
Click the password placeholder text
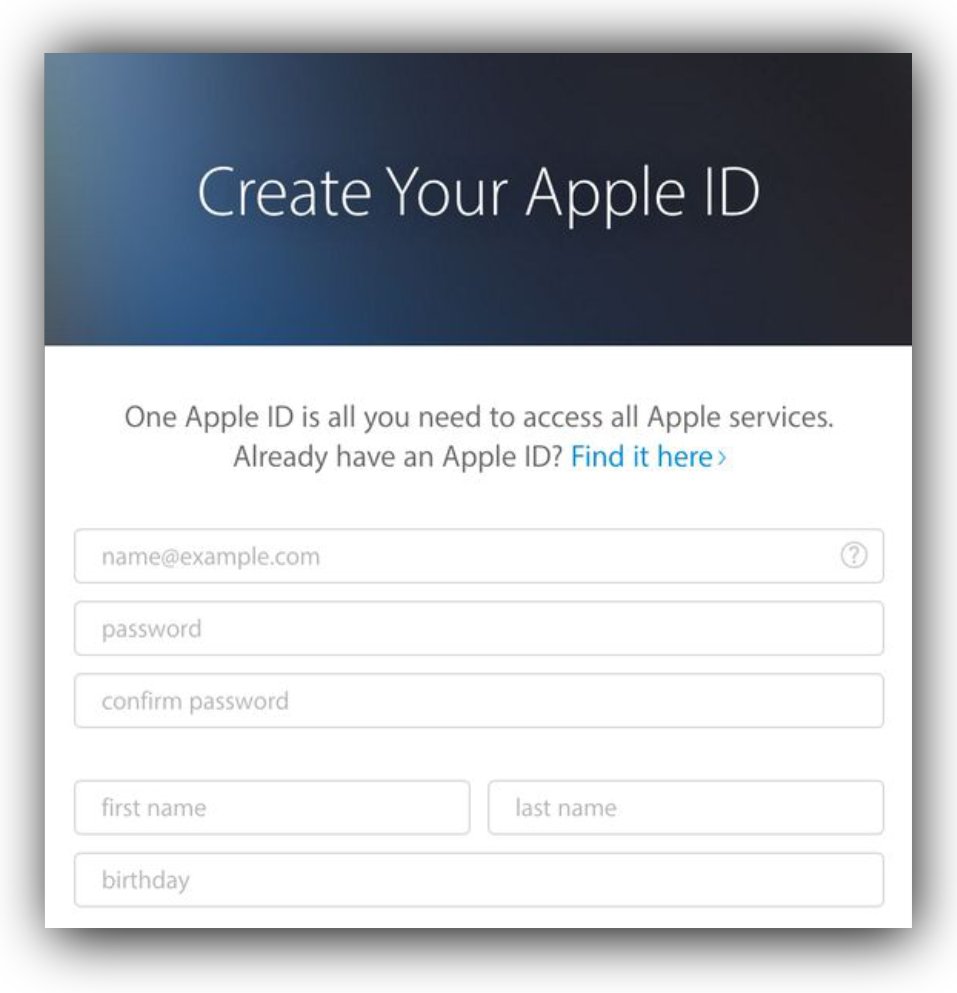click(x=151, y=629)
